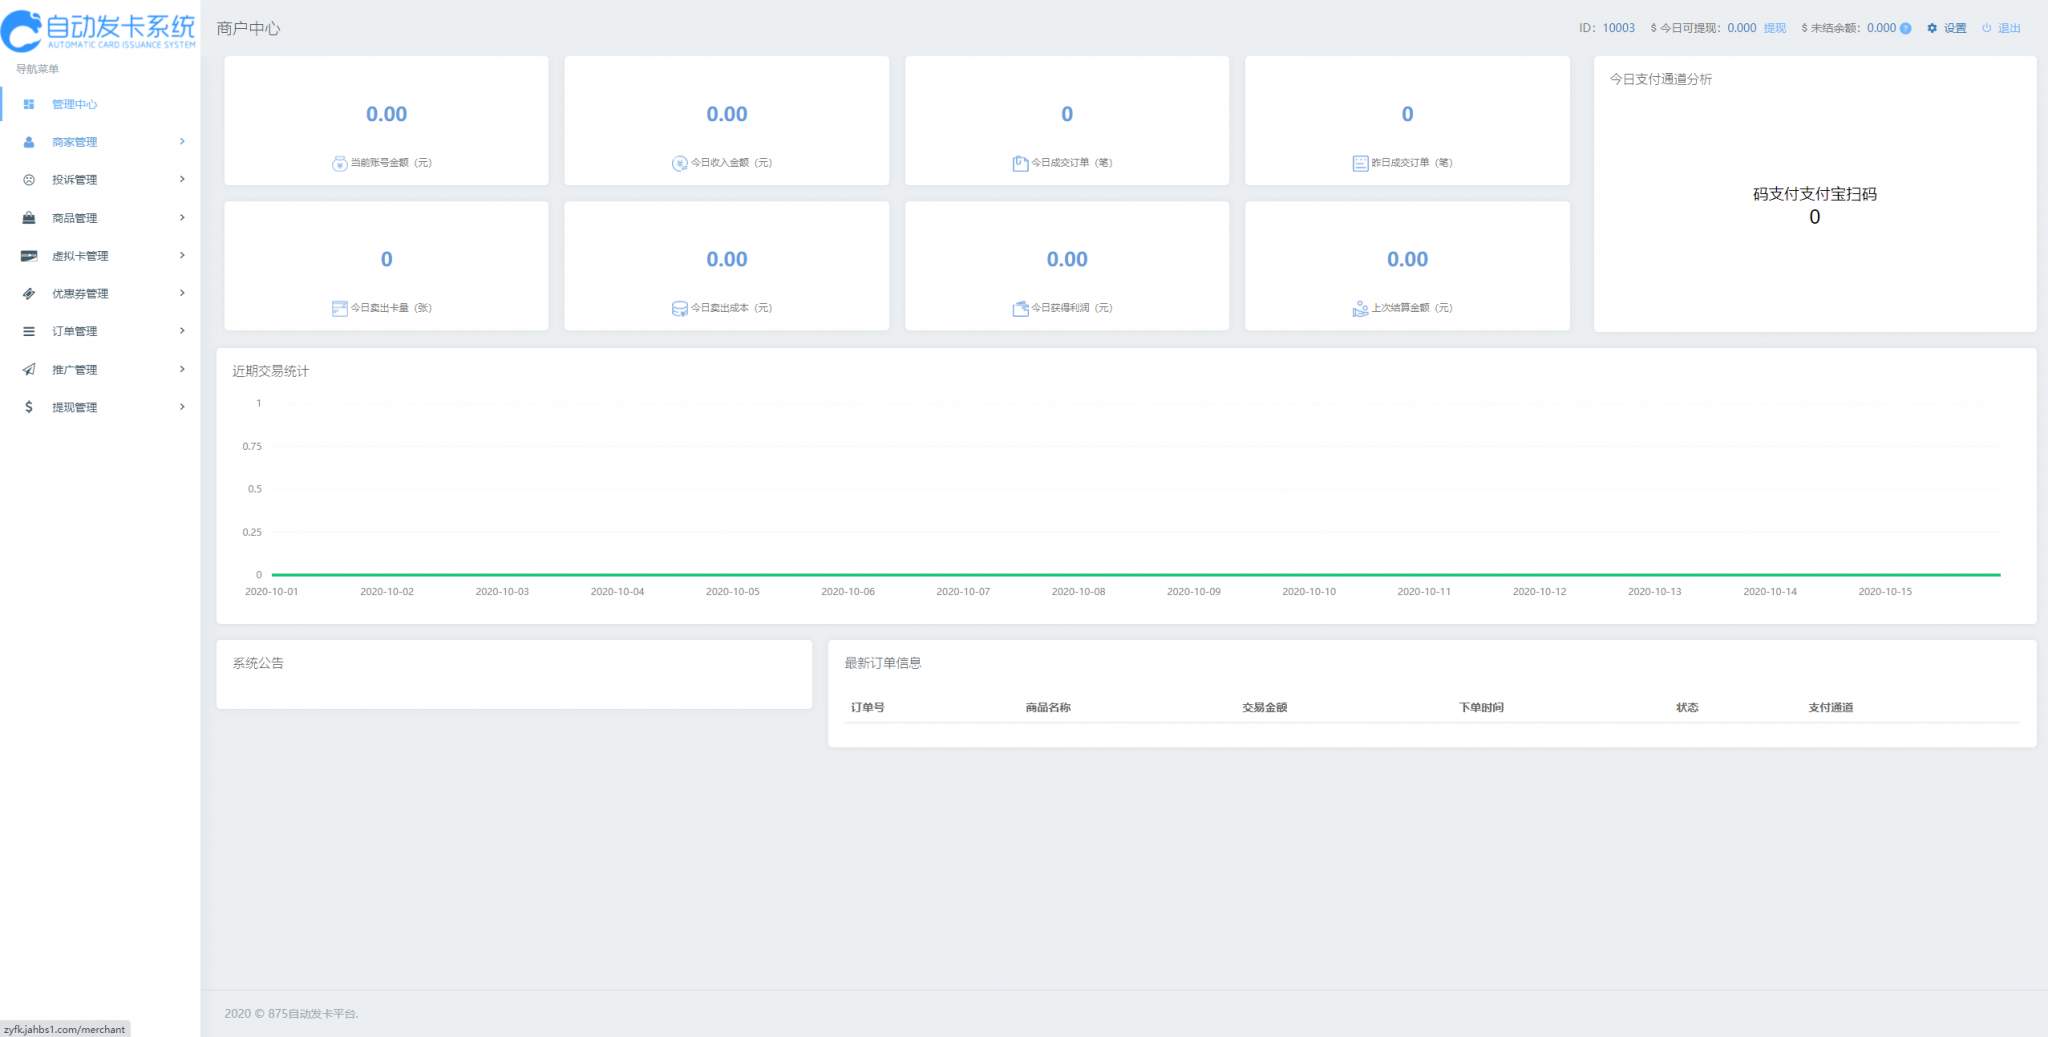The image size is (2048, 1037).
Task: Click the 商品管理 shopping bag icon
Action: [x=29, y=218]
